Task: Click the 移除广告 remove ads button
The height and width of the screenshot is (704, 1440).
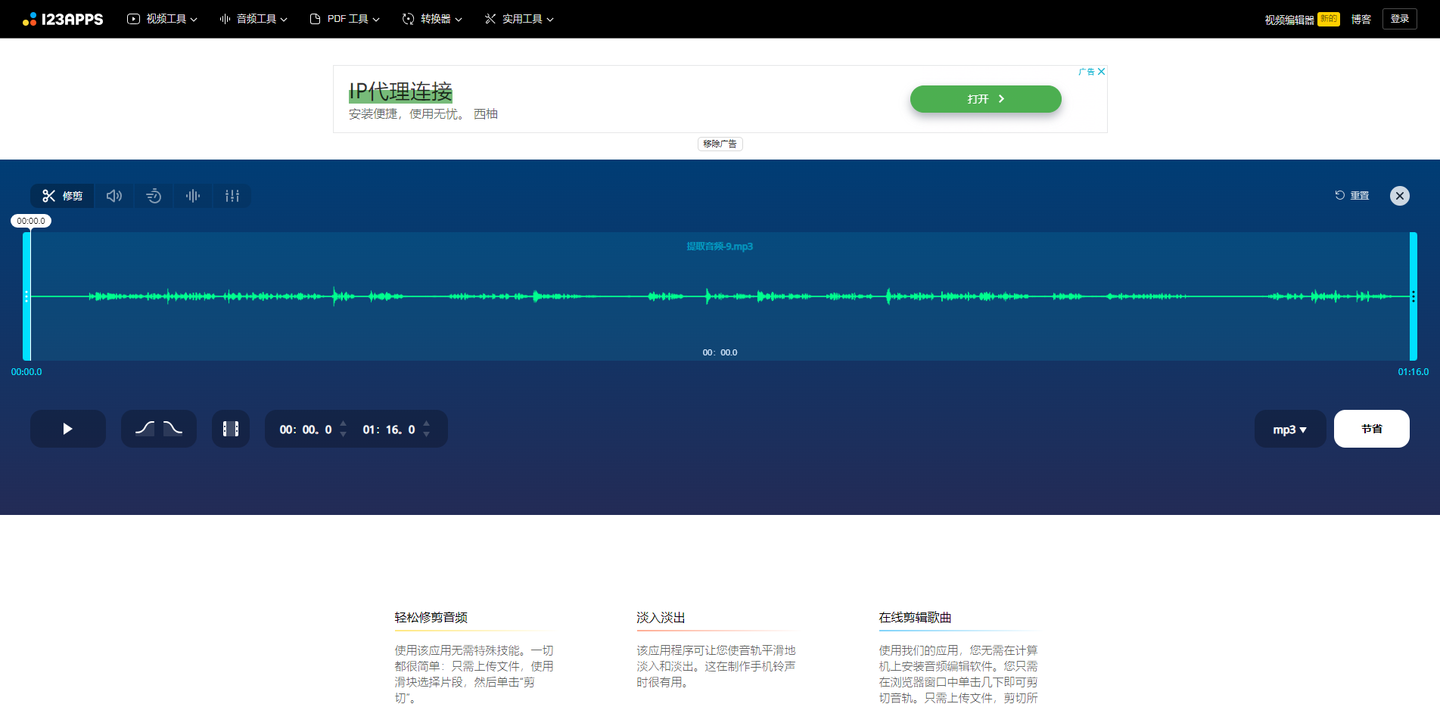Action: 720,144
